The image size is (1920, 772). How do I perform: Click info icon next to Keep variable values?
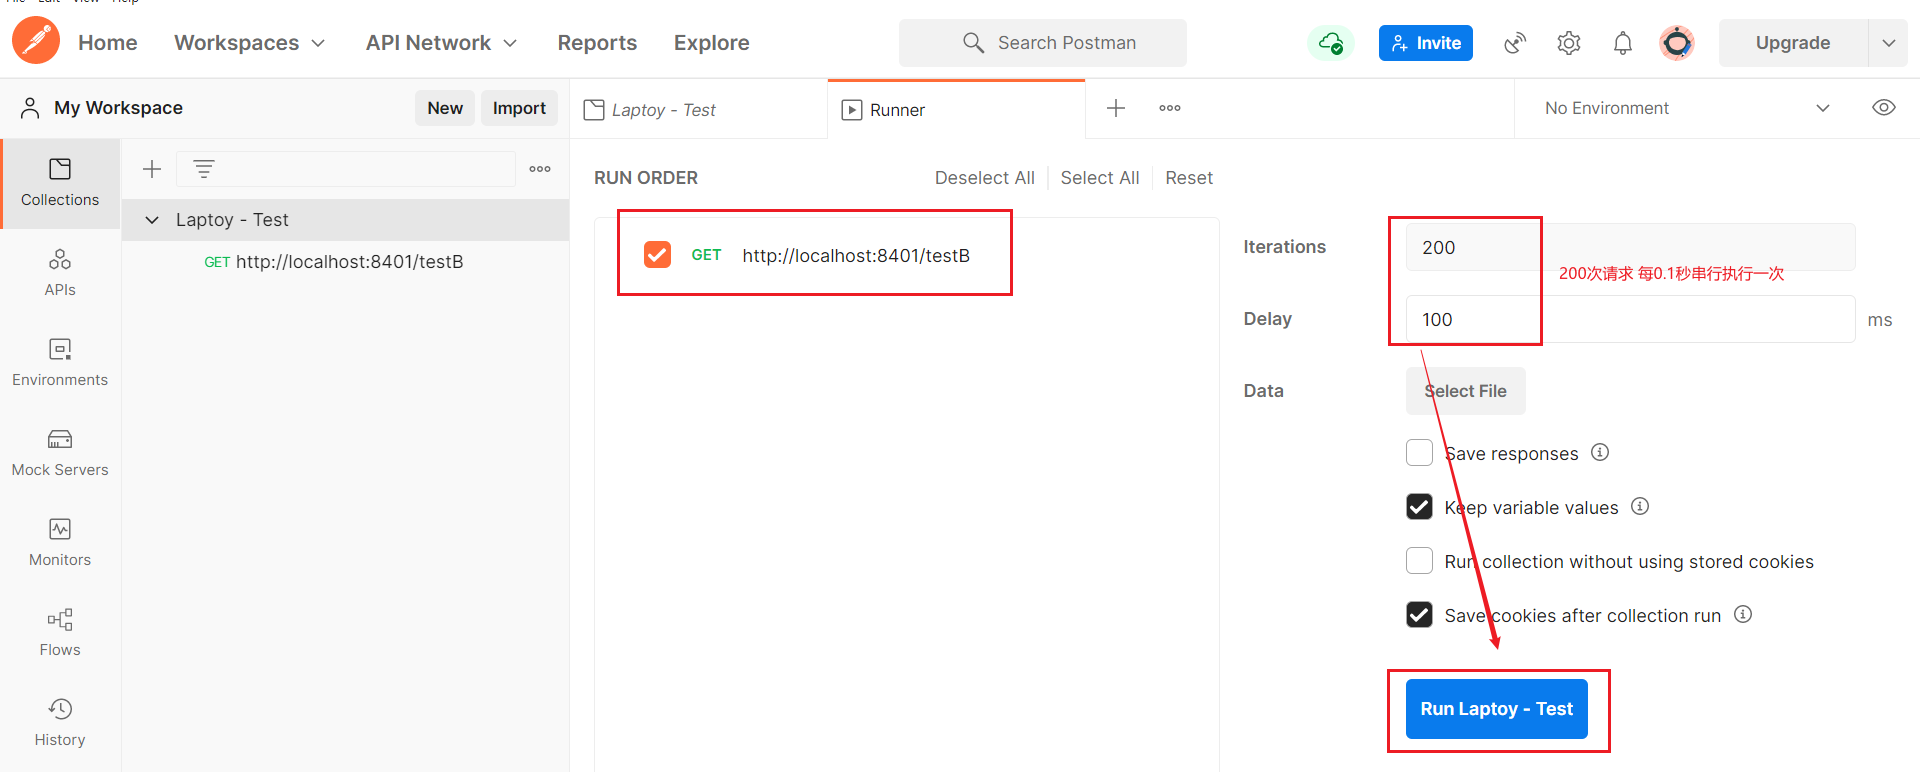1640,506
